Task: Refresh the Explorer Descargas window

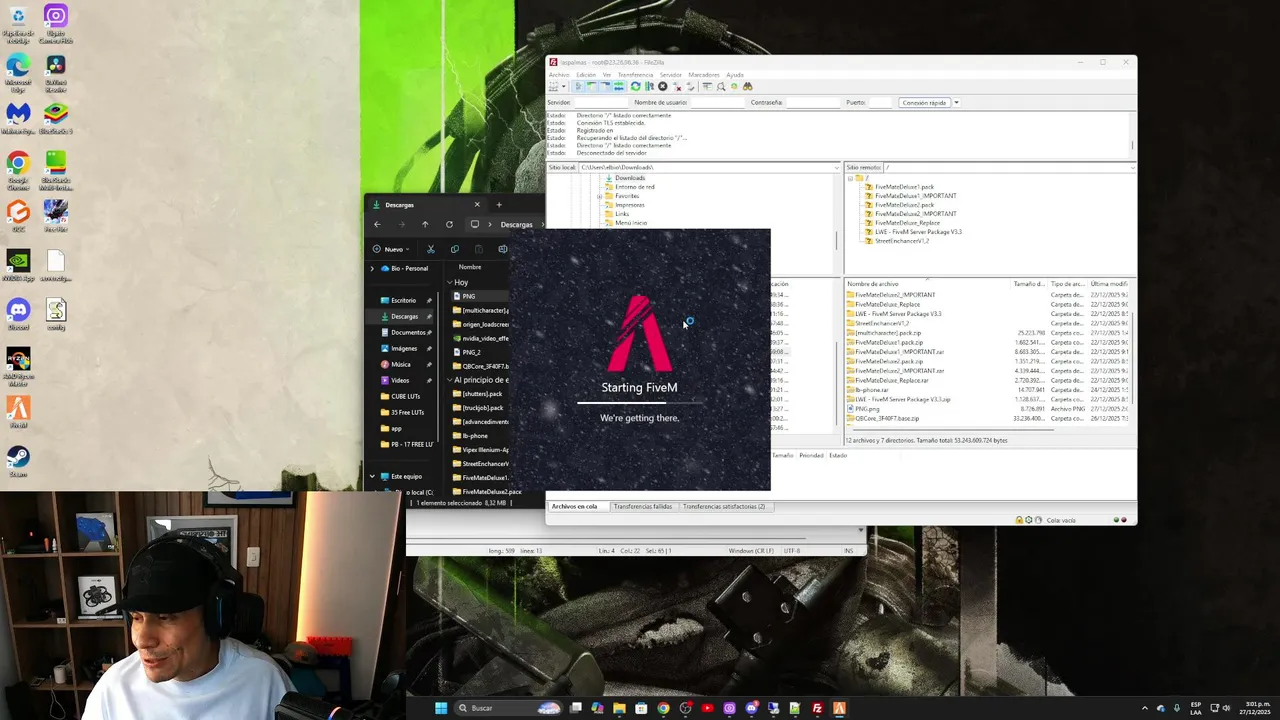Action: [449, 224]
